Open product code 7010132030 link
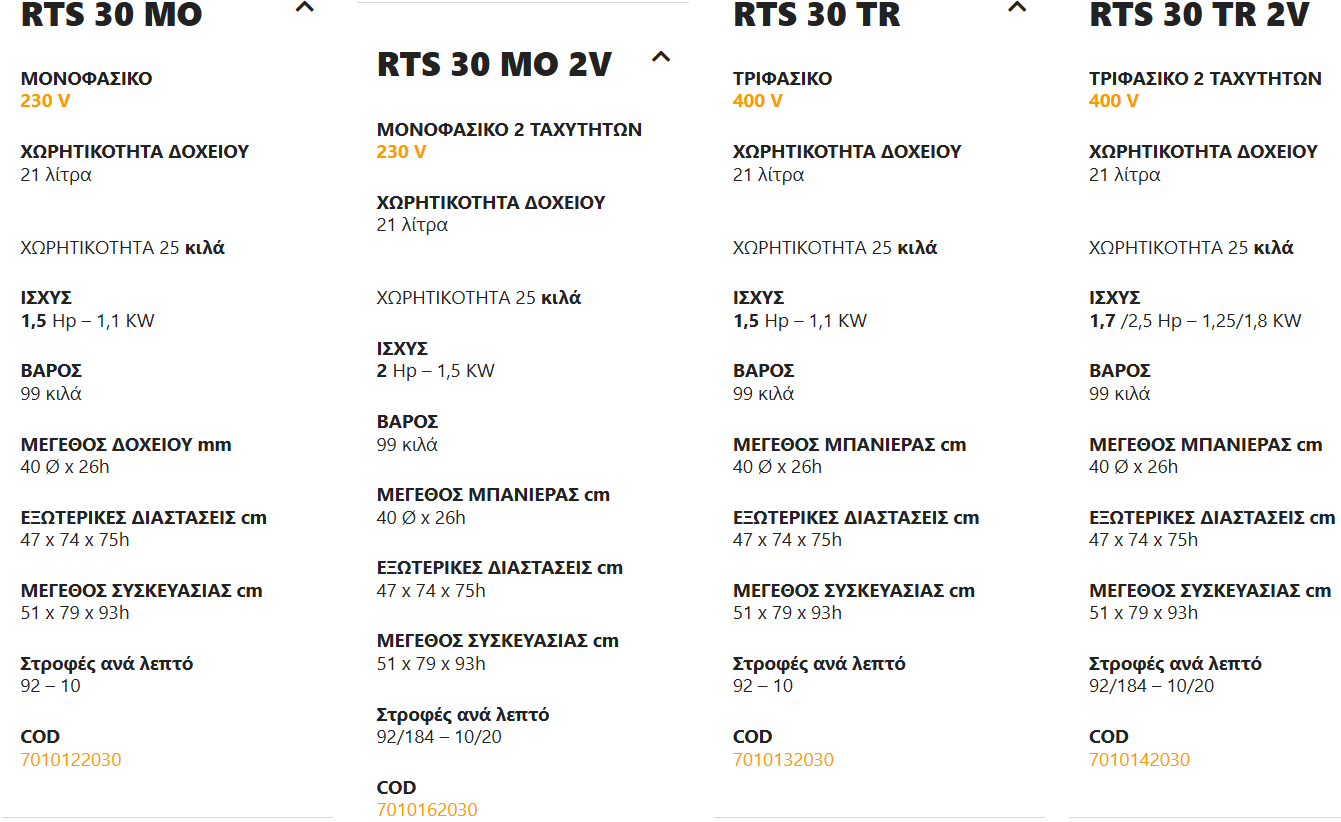 click(783, 760)
